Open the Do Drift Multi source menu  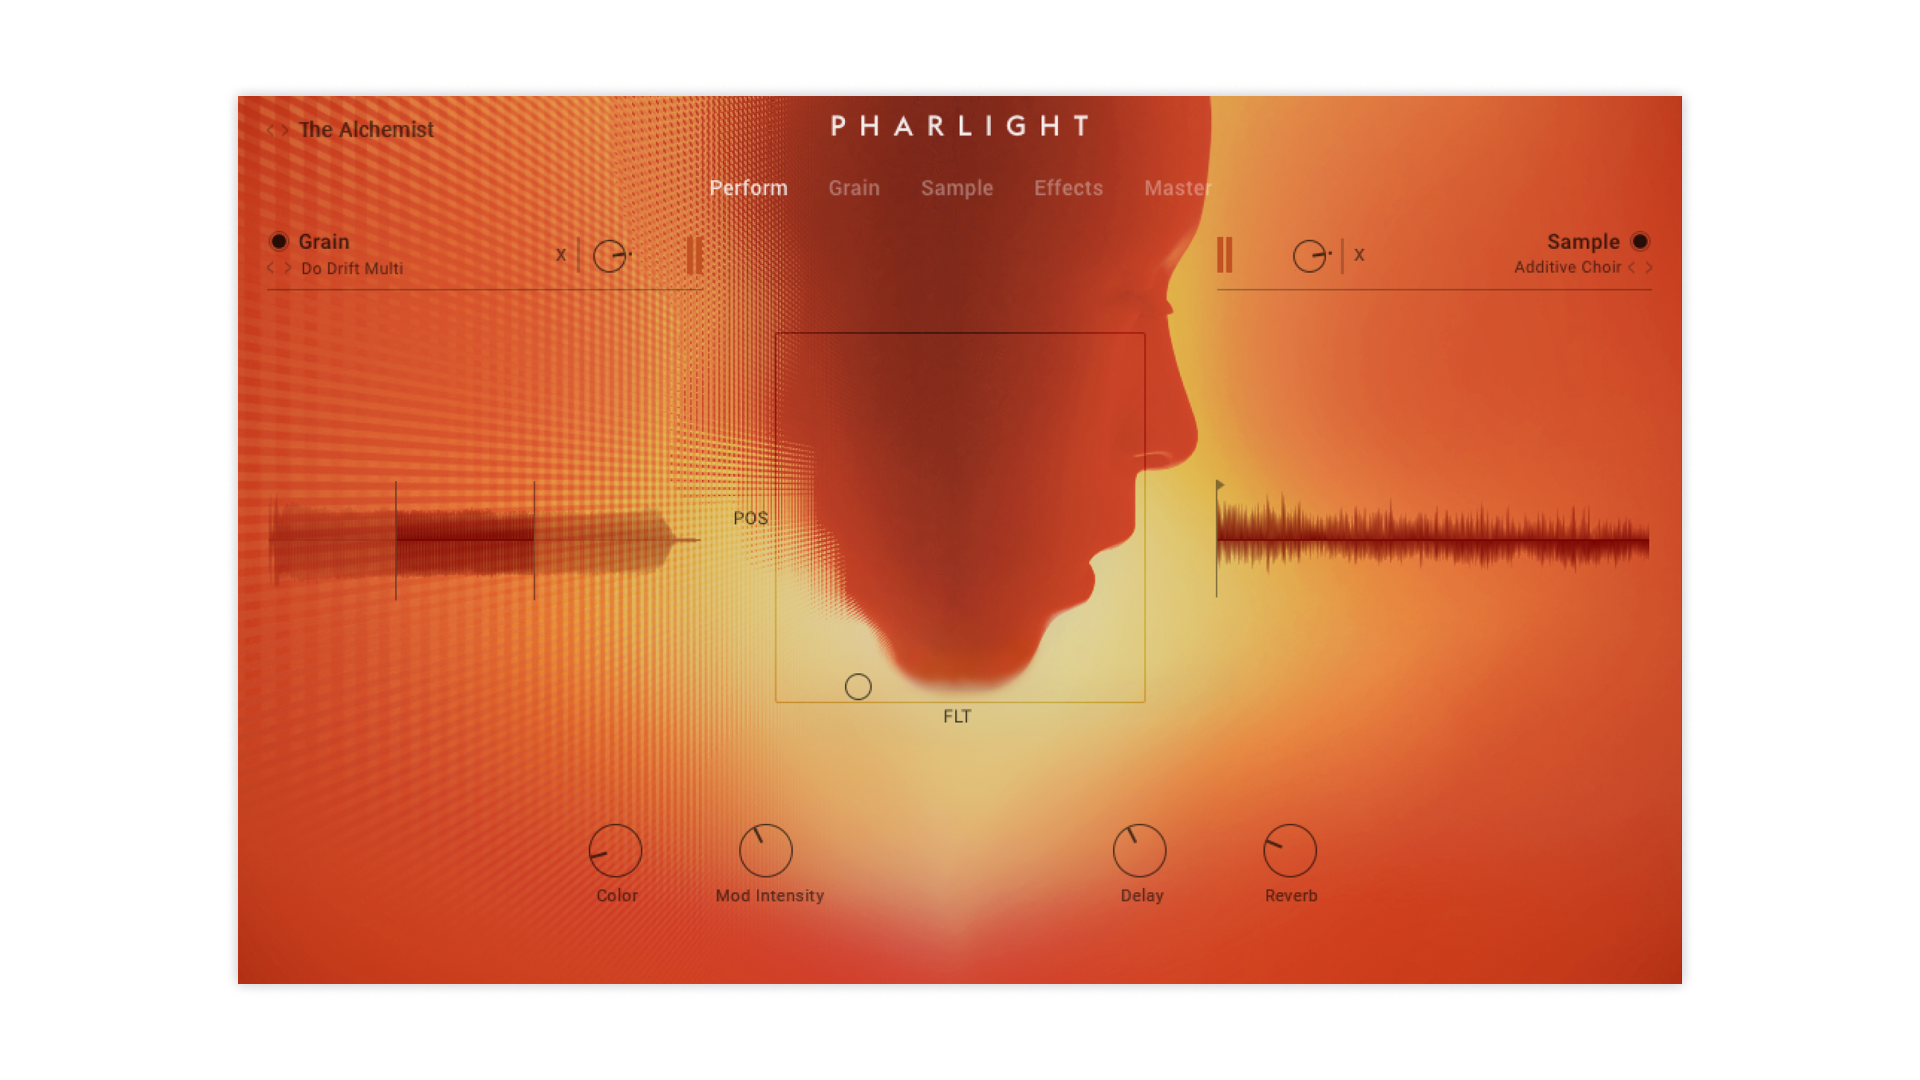(x=352, y=268)
